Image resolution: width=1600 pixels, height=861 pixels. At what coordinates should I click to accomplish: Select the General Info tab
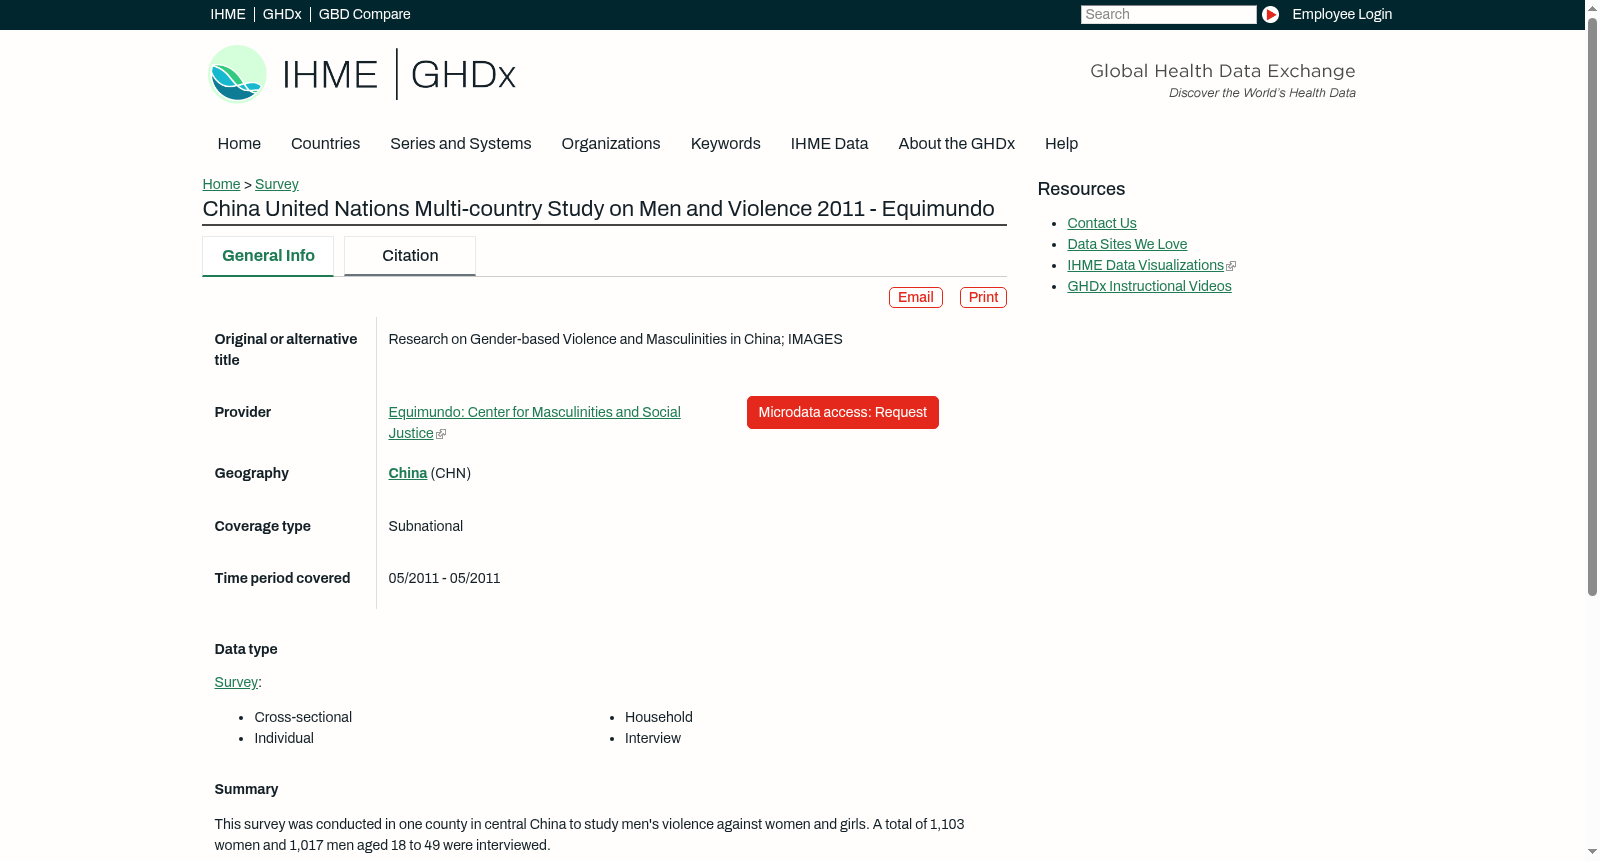pos(268,256)
